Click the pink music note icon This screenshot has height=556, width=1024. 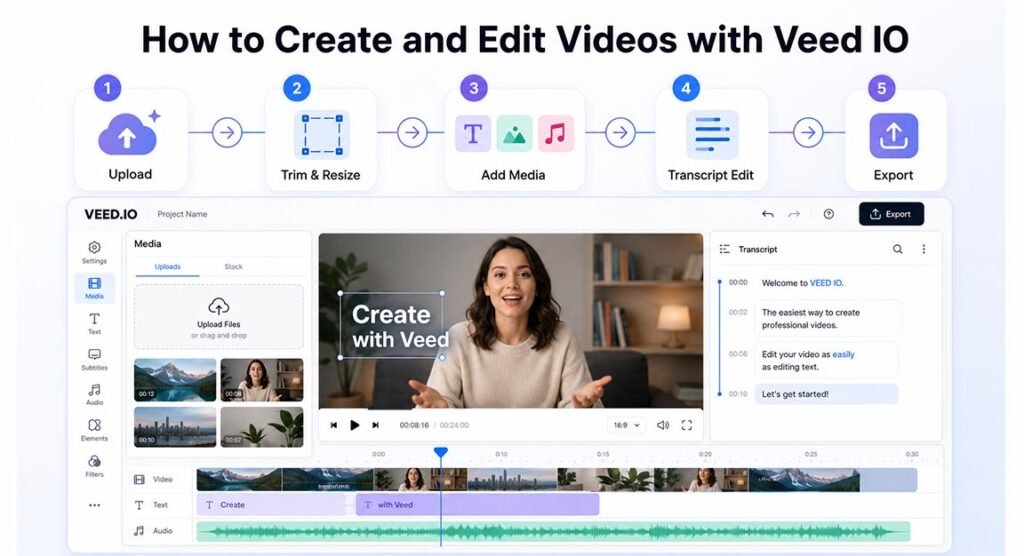tap(556, 134)
